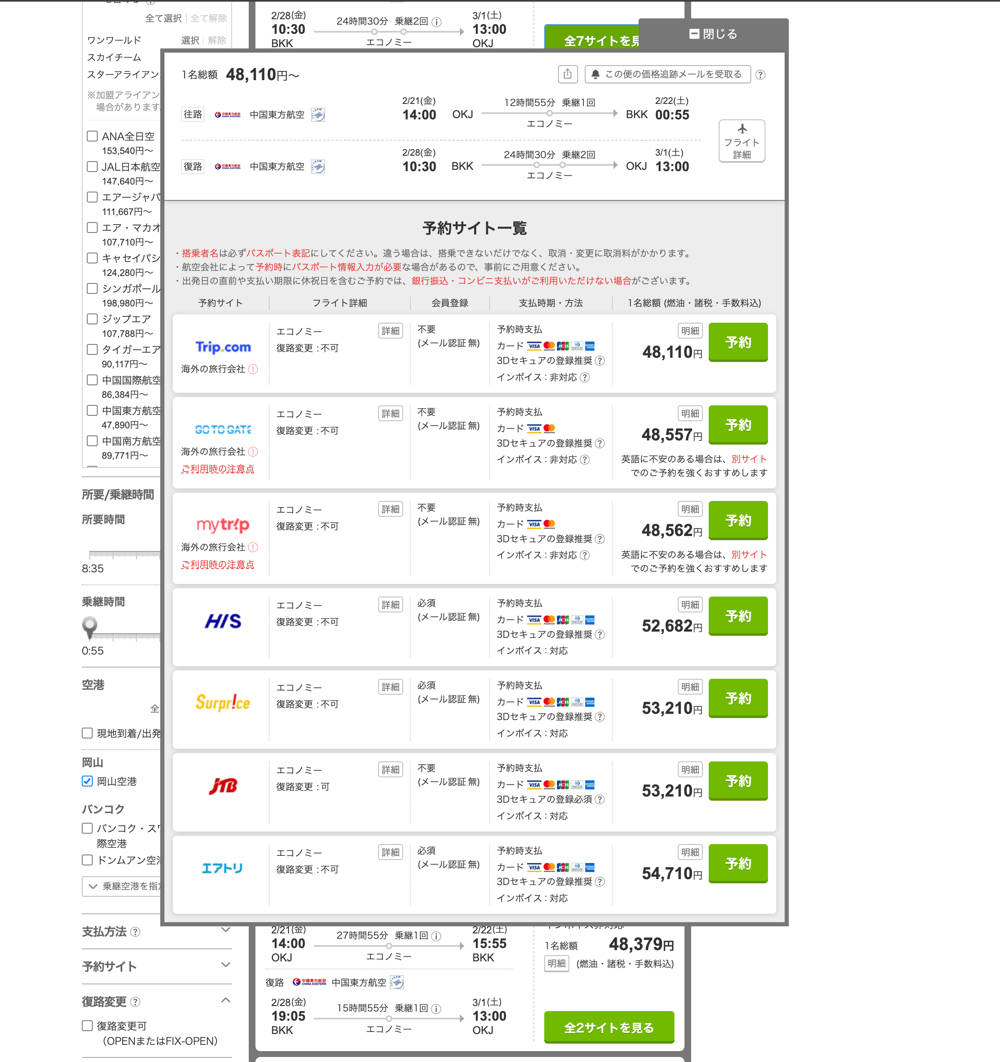Click the price tracking email bell button
This screenshot has width=1000, height=1062.
click(667, 74)
